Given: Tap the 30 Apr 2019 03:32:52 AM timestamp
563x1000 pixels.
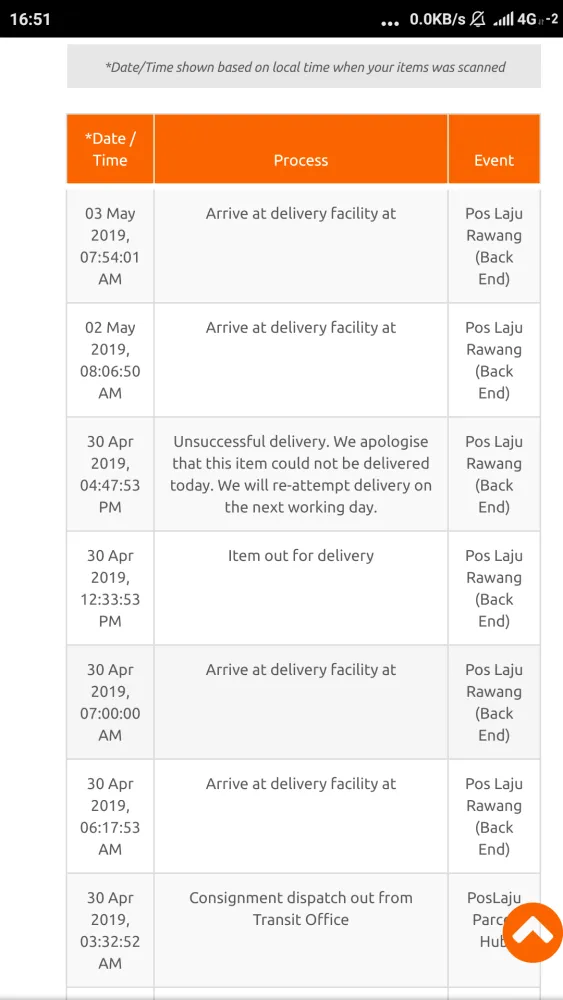Looking at the screenshot, I should pyautogui.click(x=110, y=931).
